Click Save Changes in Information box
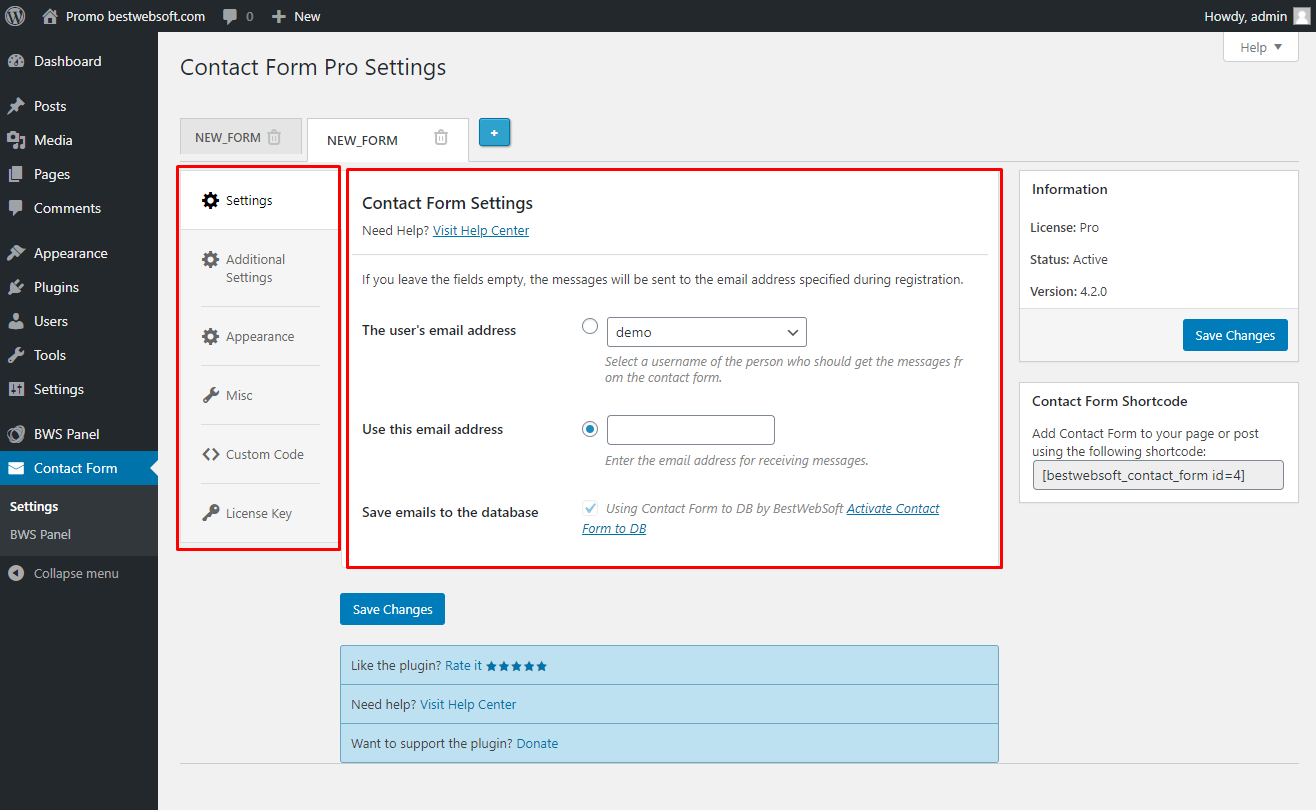Screen dimensions: 1316x810 [x=1235, y=335]
